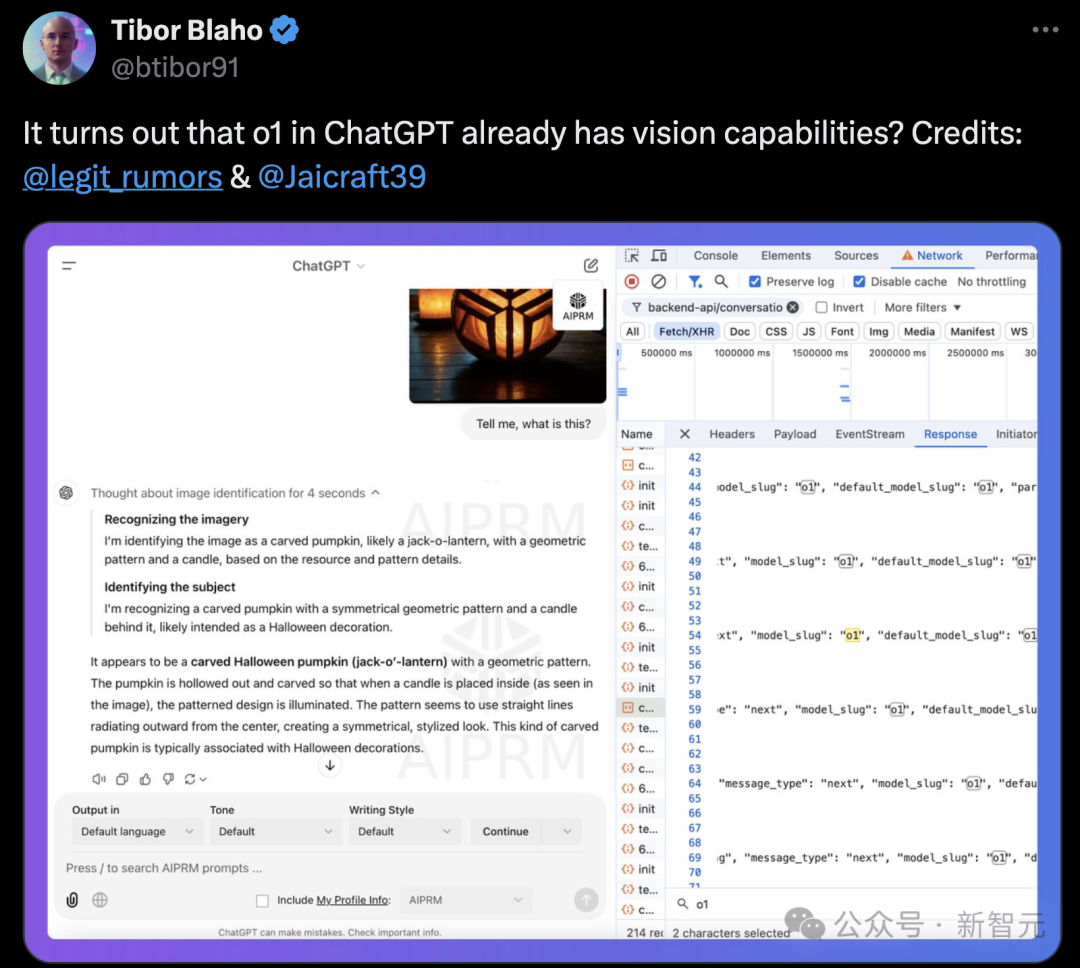Activate DevTools inspect element icon
This screenshot has height=968, width=1080.
[632, 256]
